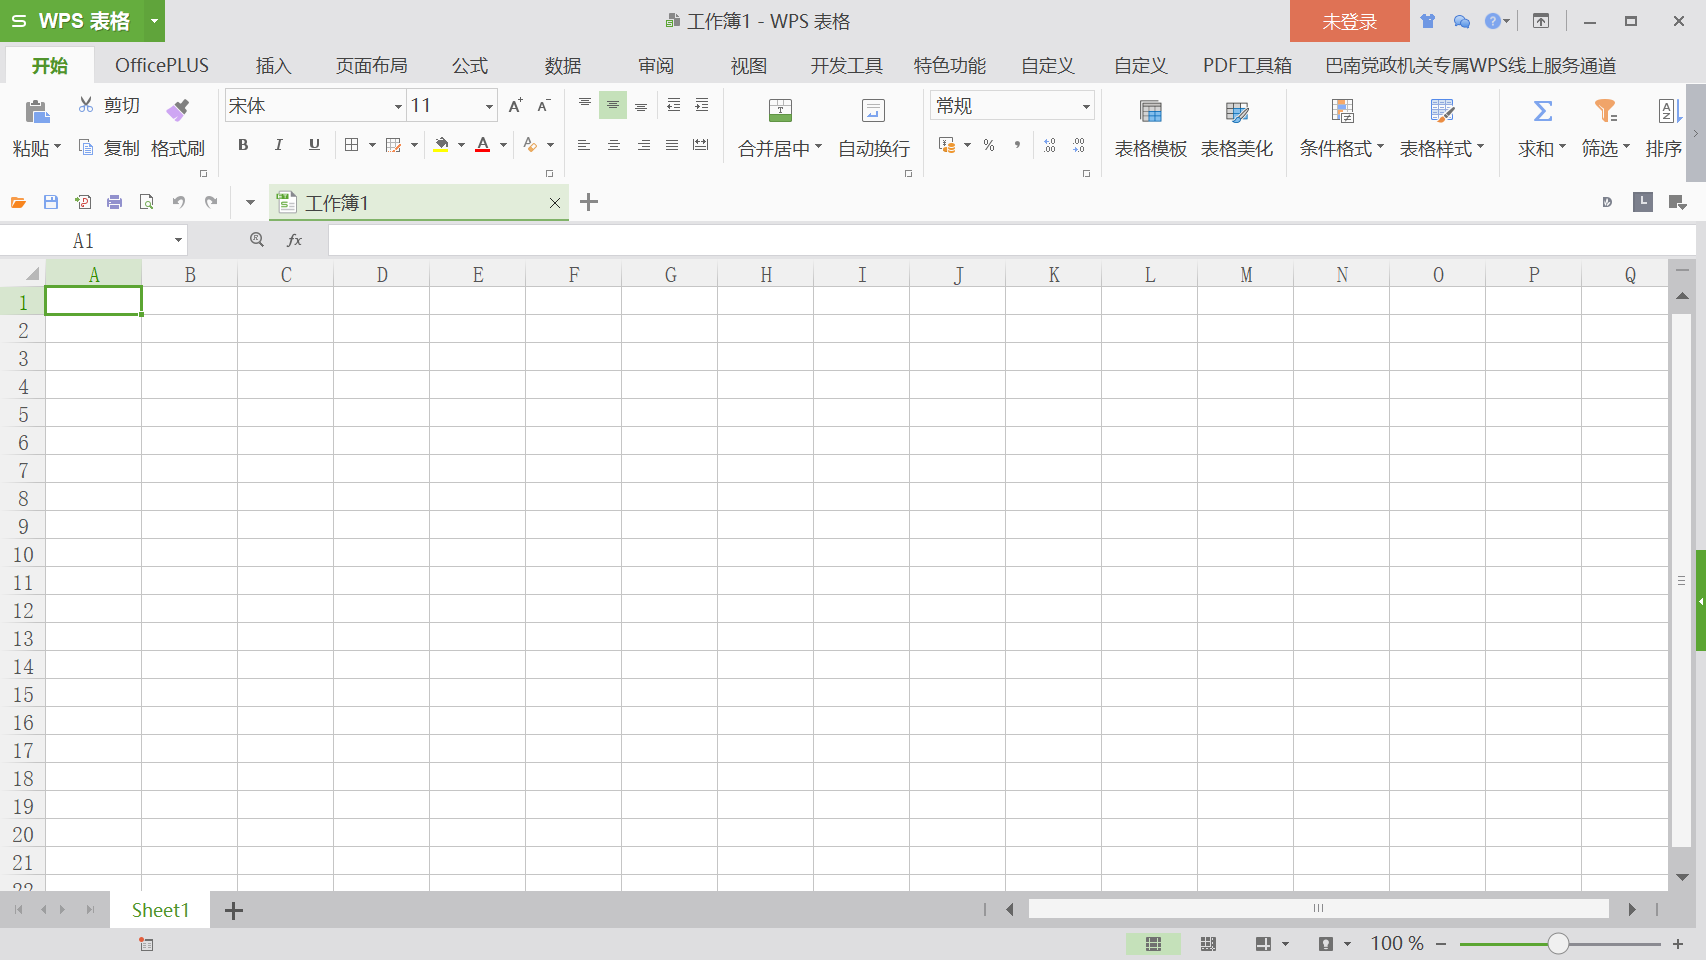
Task: Expand the 合并居中 merge options
Action: 818,147
